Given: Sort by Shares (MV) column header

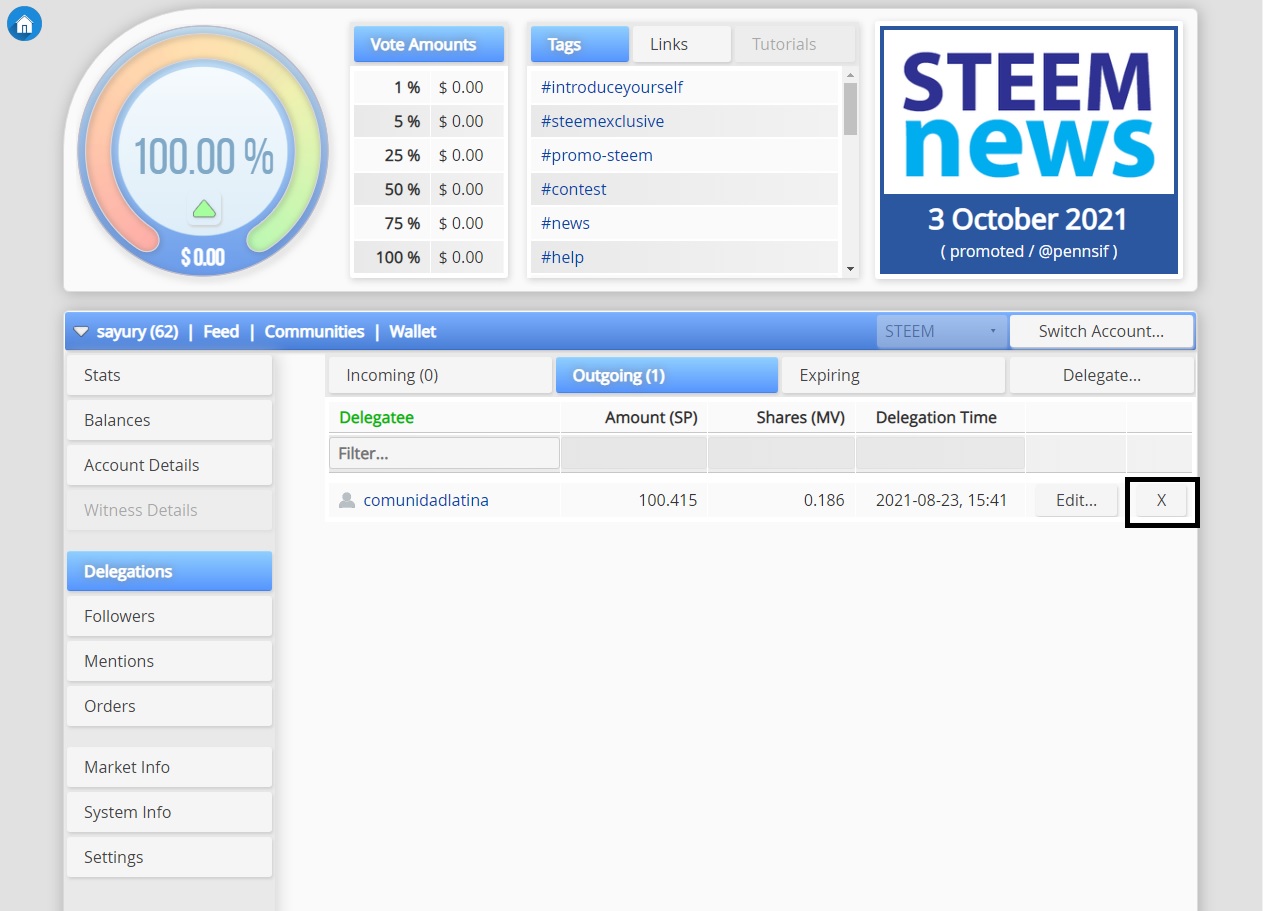Looking at the screenshot, I should (800, 417).
